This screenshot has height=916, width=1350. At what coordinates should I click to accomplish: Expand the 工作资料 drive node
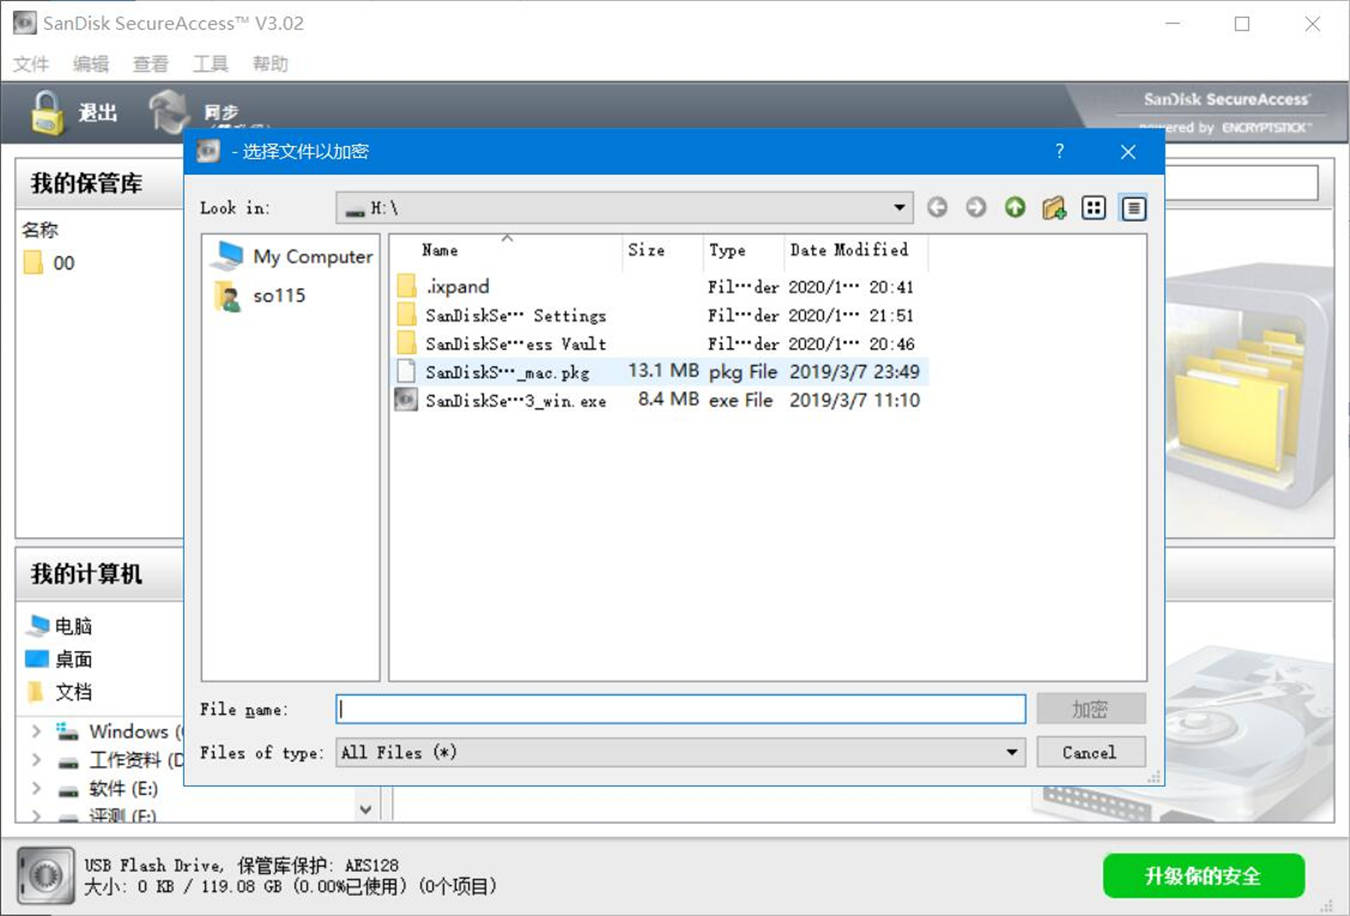[x=37, y=760]
